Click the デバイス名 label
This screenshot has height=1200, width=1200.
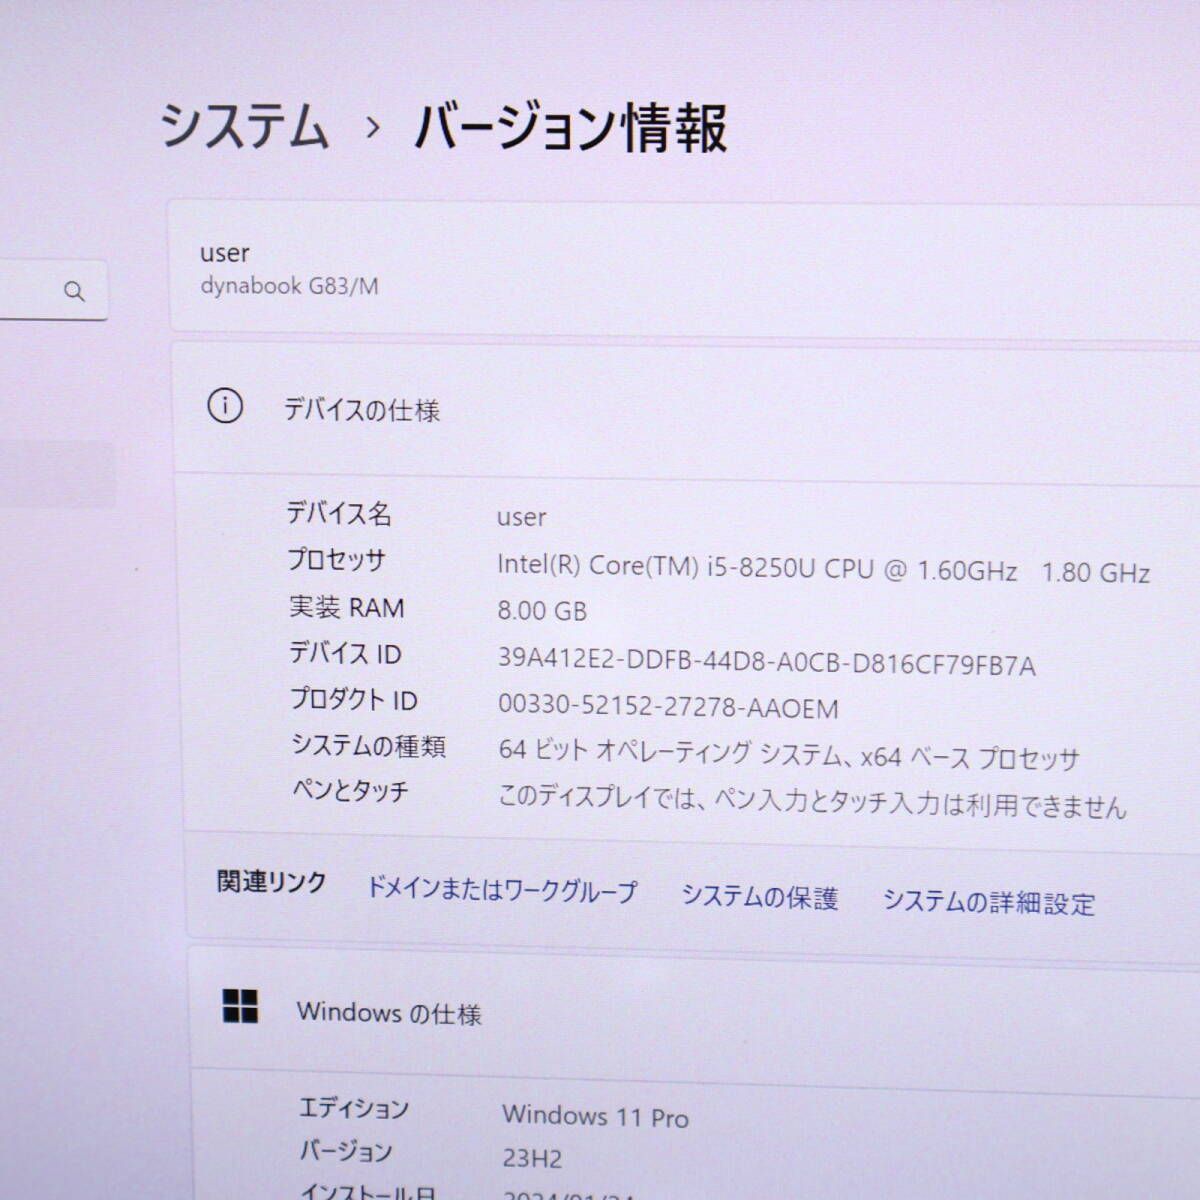point(339,514)
